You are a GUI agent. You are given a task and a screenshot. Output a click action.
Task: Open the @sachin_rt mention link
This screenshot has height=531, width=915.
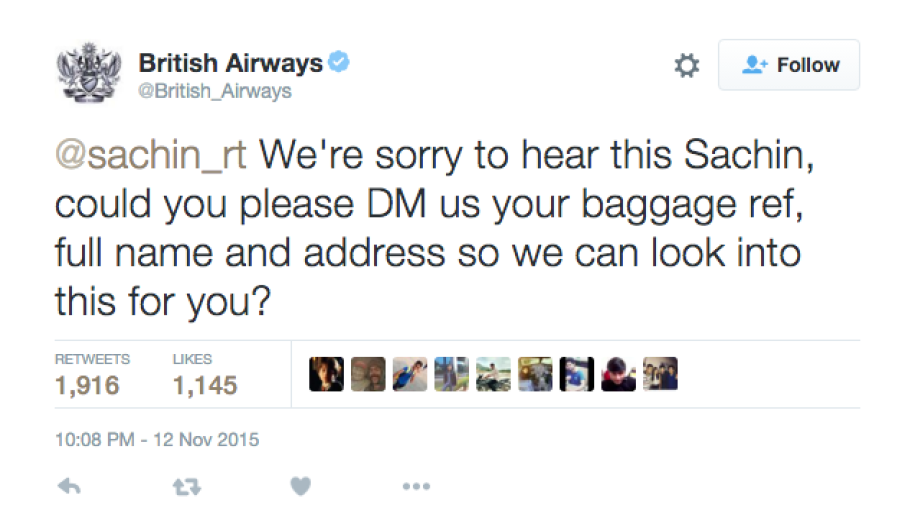click(151, 155)
